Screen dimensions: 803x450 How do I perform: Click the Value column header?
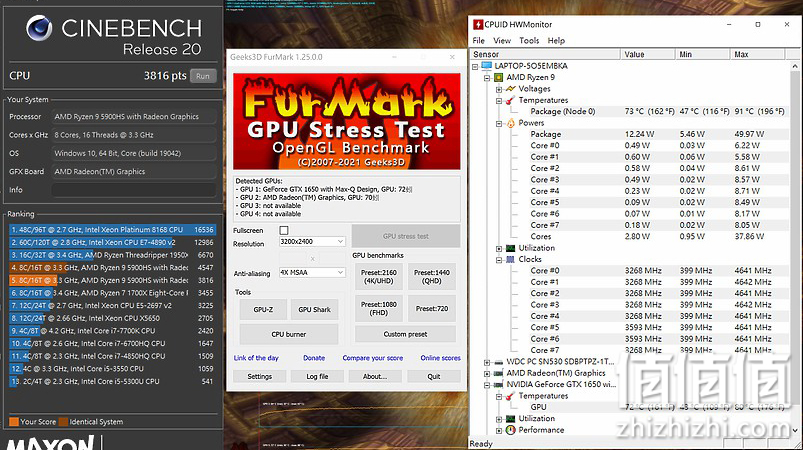[648, 54]
